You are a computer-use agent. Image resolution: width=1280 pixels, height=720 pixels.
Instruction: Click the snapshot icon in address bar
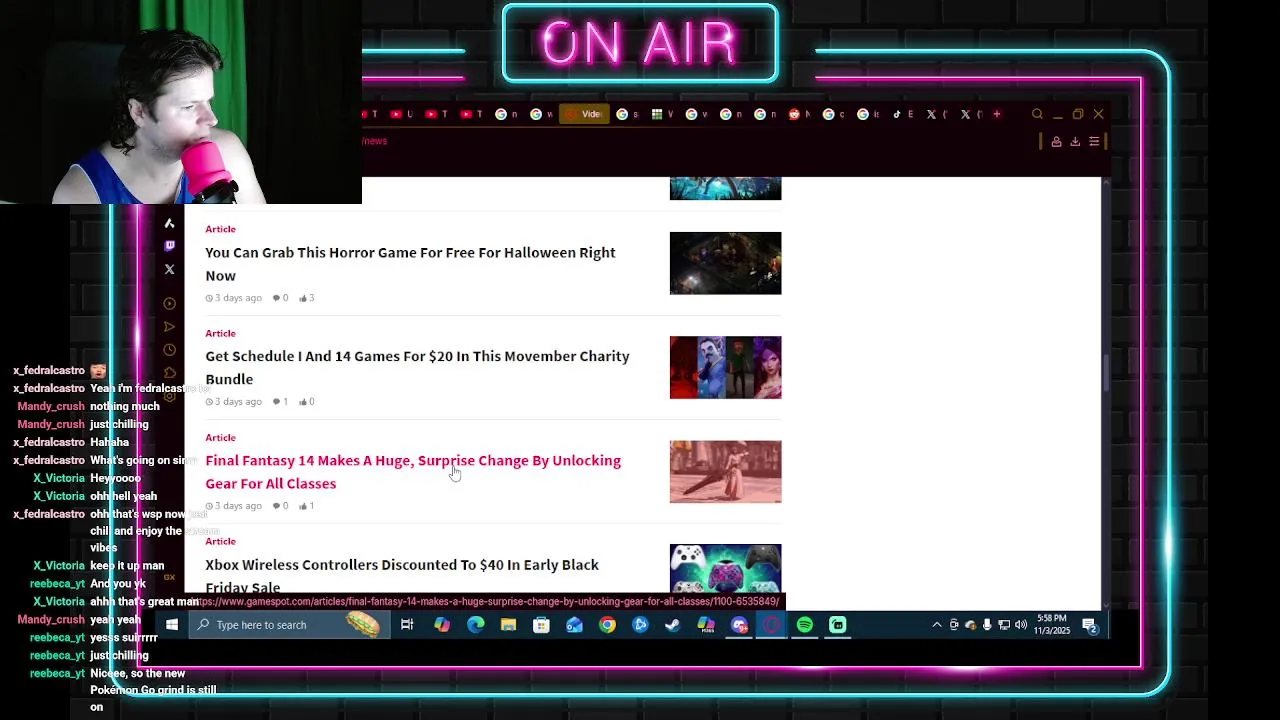[x=1056, y=142]
